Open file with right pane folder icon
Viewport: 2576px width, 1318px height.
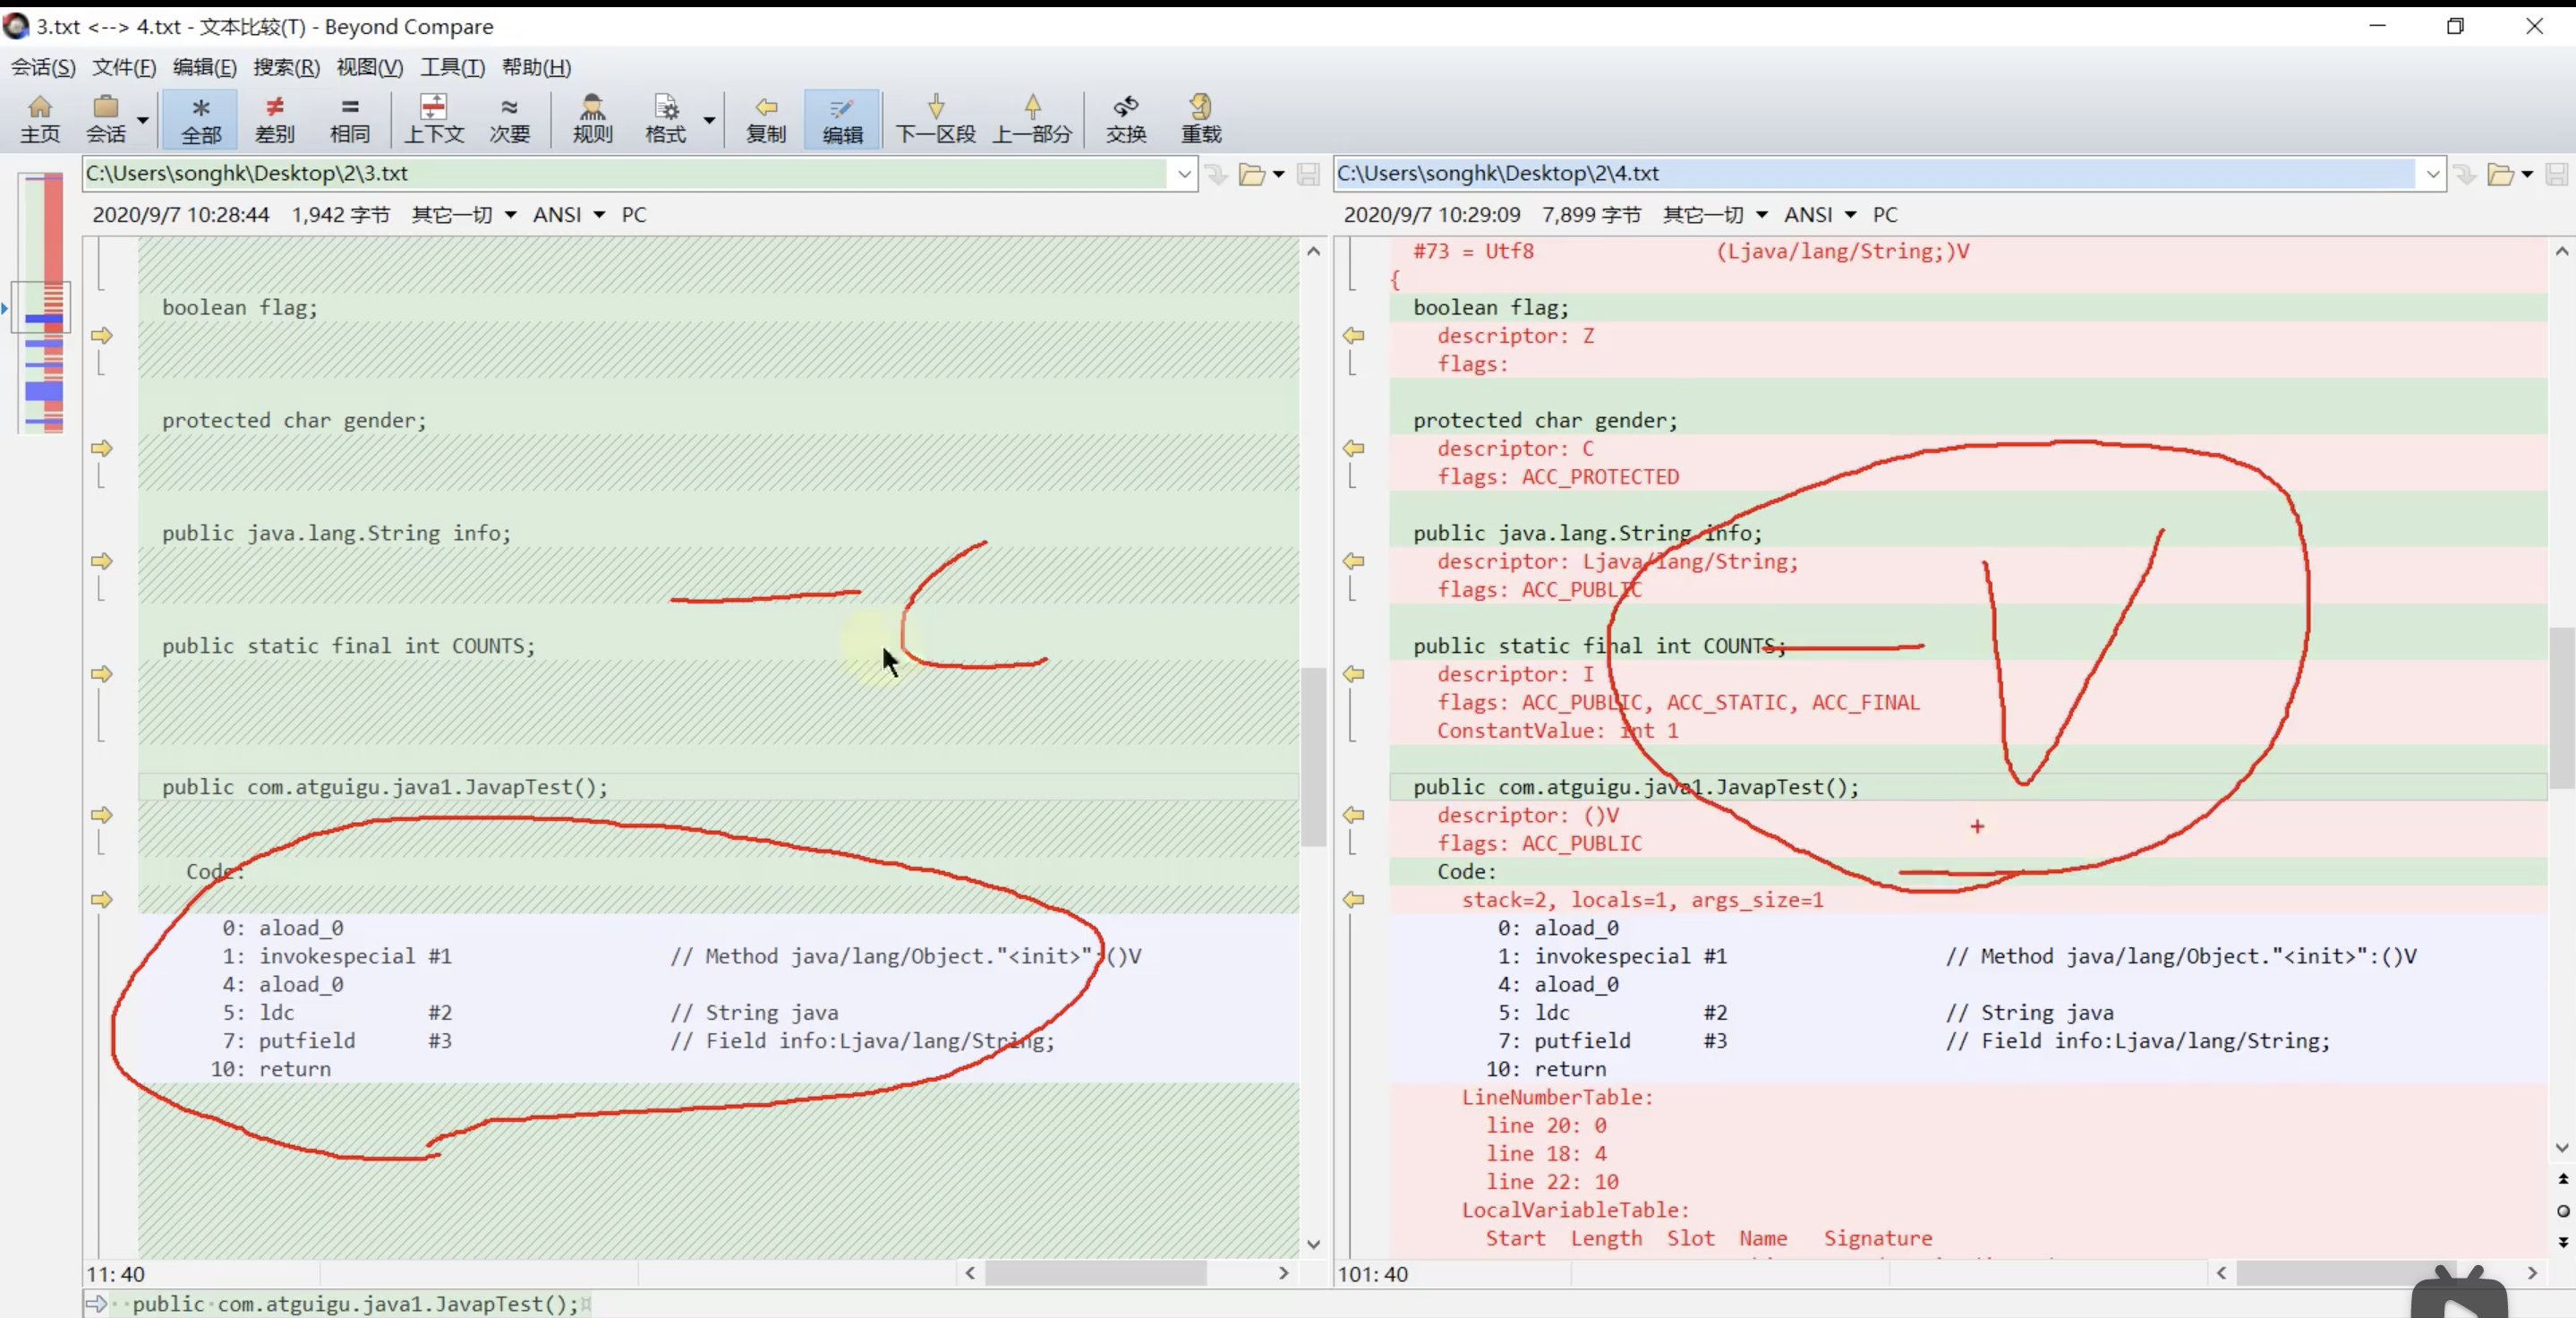click(x=2500, y=174)
